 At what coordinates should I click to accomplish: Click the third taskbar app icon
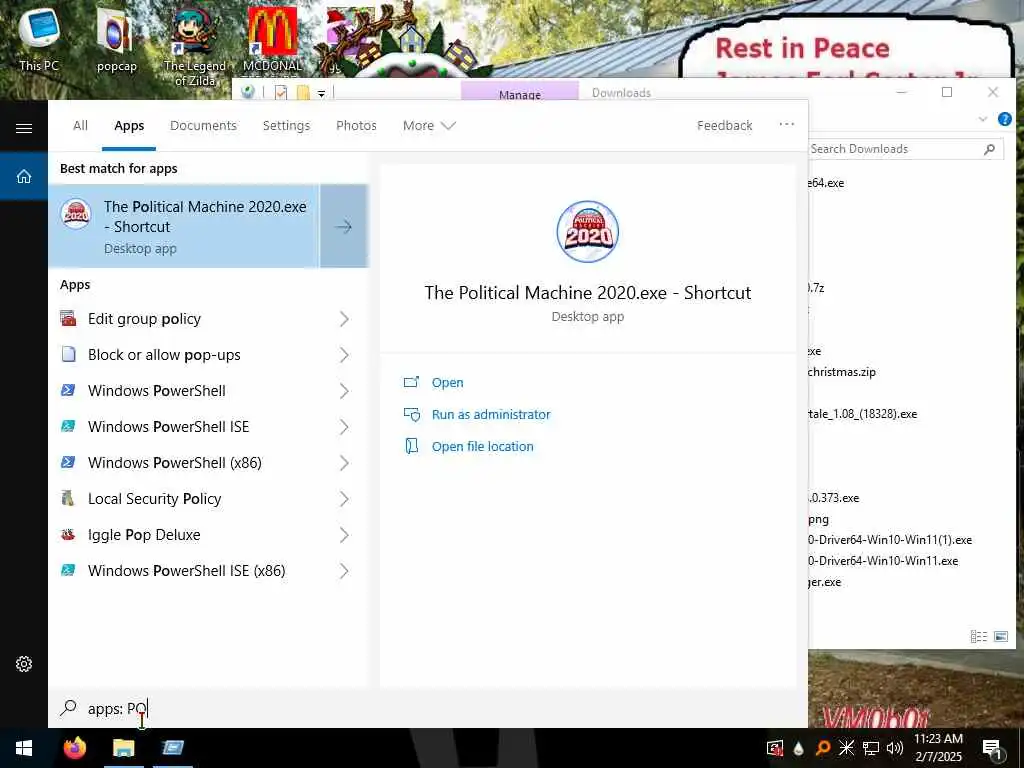coord(172,748)
